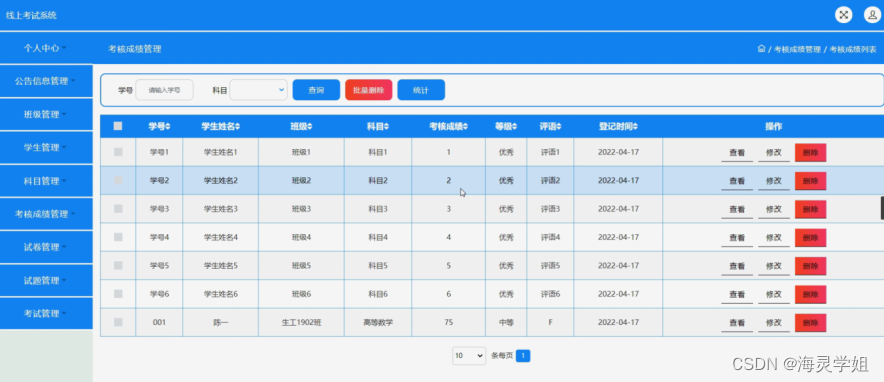Screen dimensions: 884x382
Task: Select the 评语4 comment cell
Action: click(550, 237)
